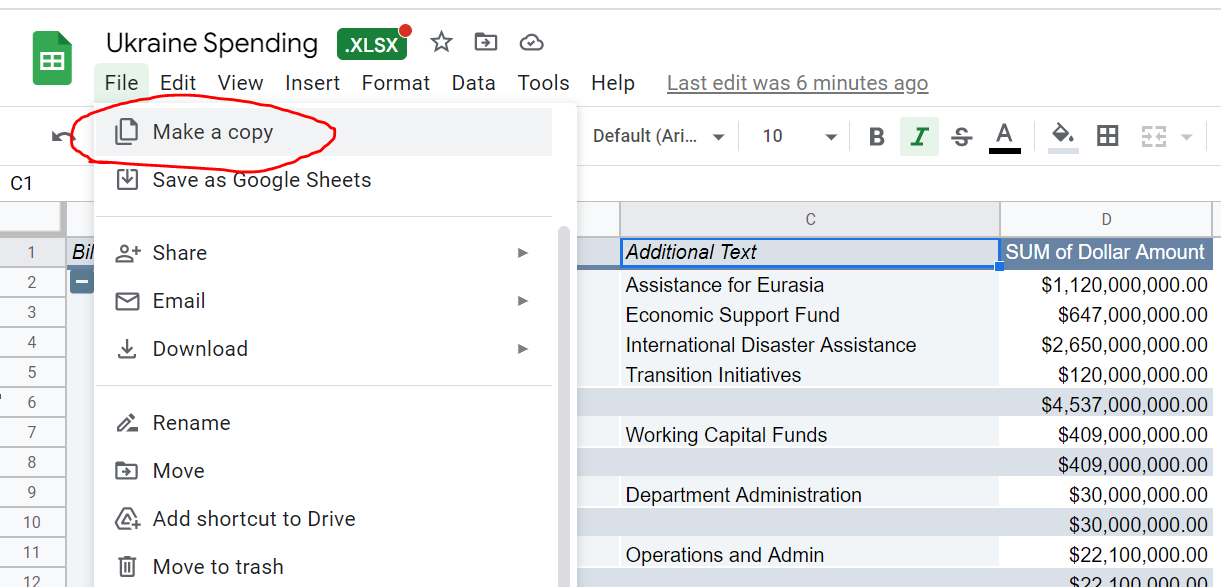Open the Tools menu
The width and height of the screenshot is (1221, 587).
543,83
